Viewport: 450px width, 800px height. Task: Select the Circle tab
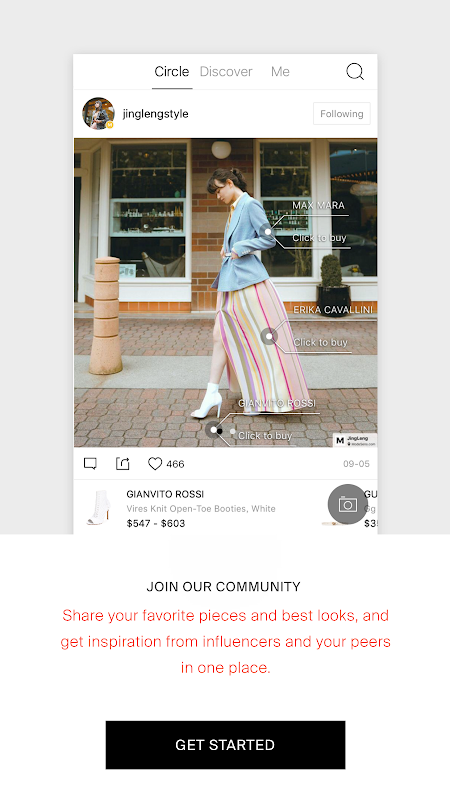click(172, 71)
